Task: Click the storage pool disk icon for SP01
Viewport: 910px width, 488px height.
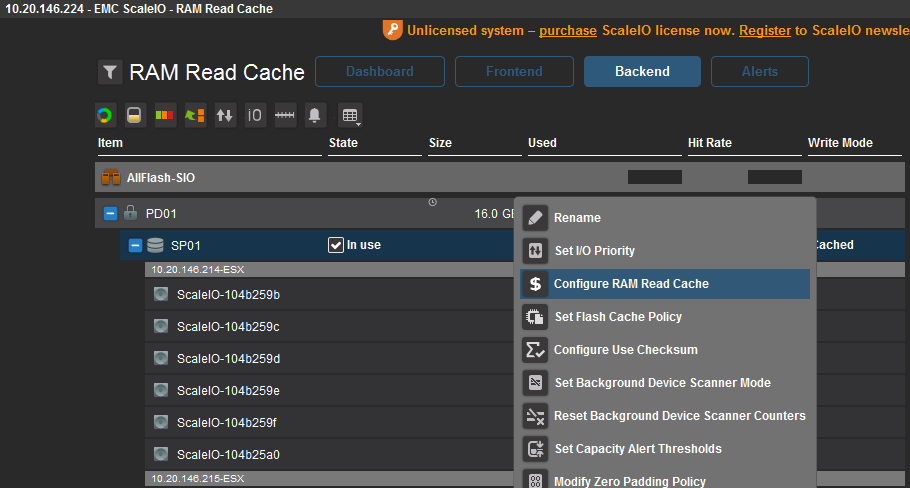Action: (155, 245)
